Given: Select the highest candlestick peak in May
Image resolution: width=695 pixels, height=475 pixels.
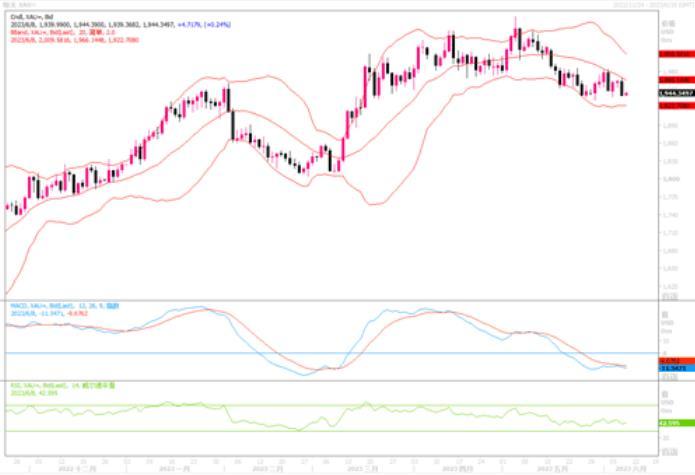Looking at the screenshot, I should coord(516,32).
